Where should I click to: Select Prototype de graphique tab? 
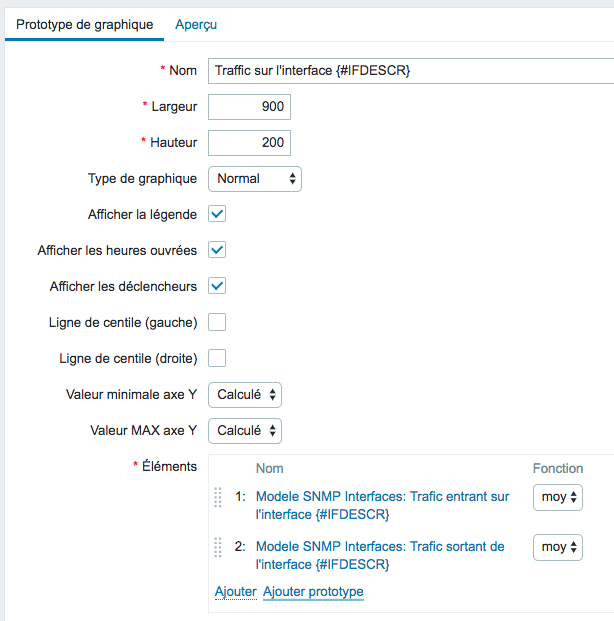click(84, 25)
